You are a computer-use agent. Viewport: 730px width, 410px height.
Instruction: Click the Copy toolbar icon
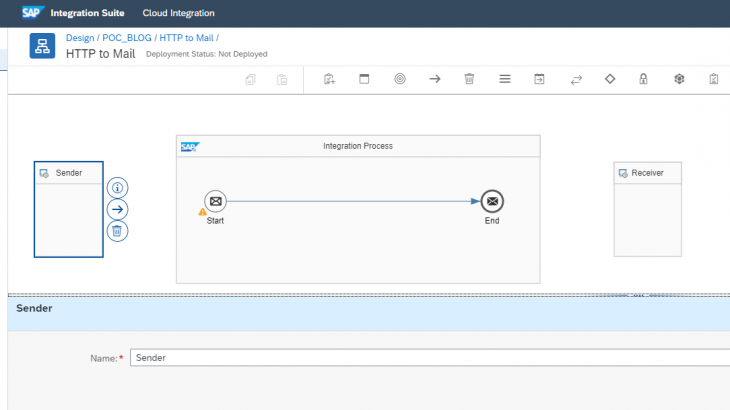click(x=250, y=80)
